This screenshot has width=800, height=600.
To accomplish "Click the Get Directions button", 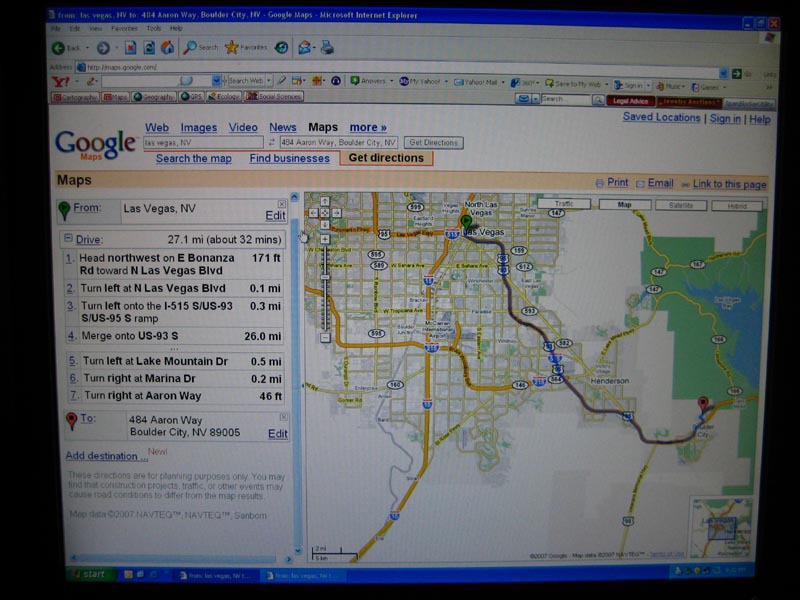I will pos(434,142).
